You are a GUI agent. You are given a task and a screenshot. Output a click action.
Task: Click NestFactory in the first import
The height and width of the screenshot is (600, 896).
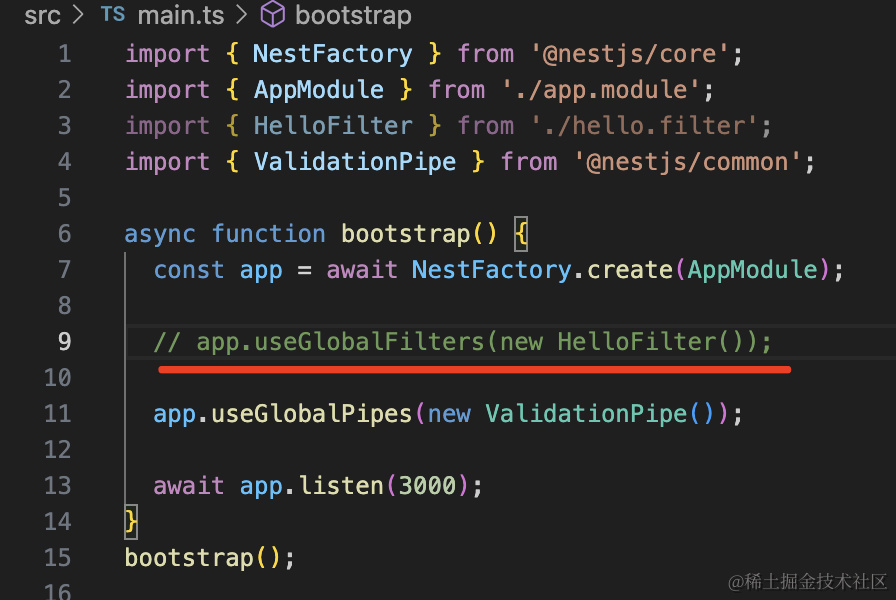click(x=332, y=54)
